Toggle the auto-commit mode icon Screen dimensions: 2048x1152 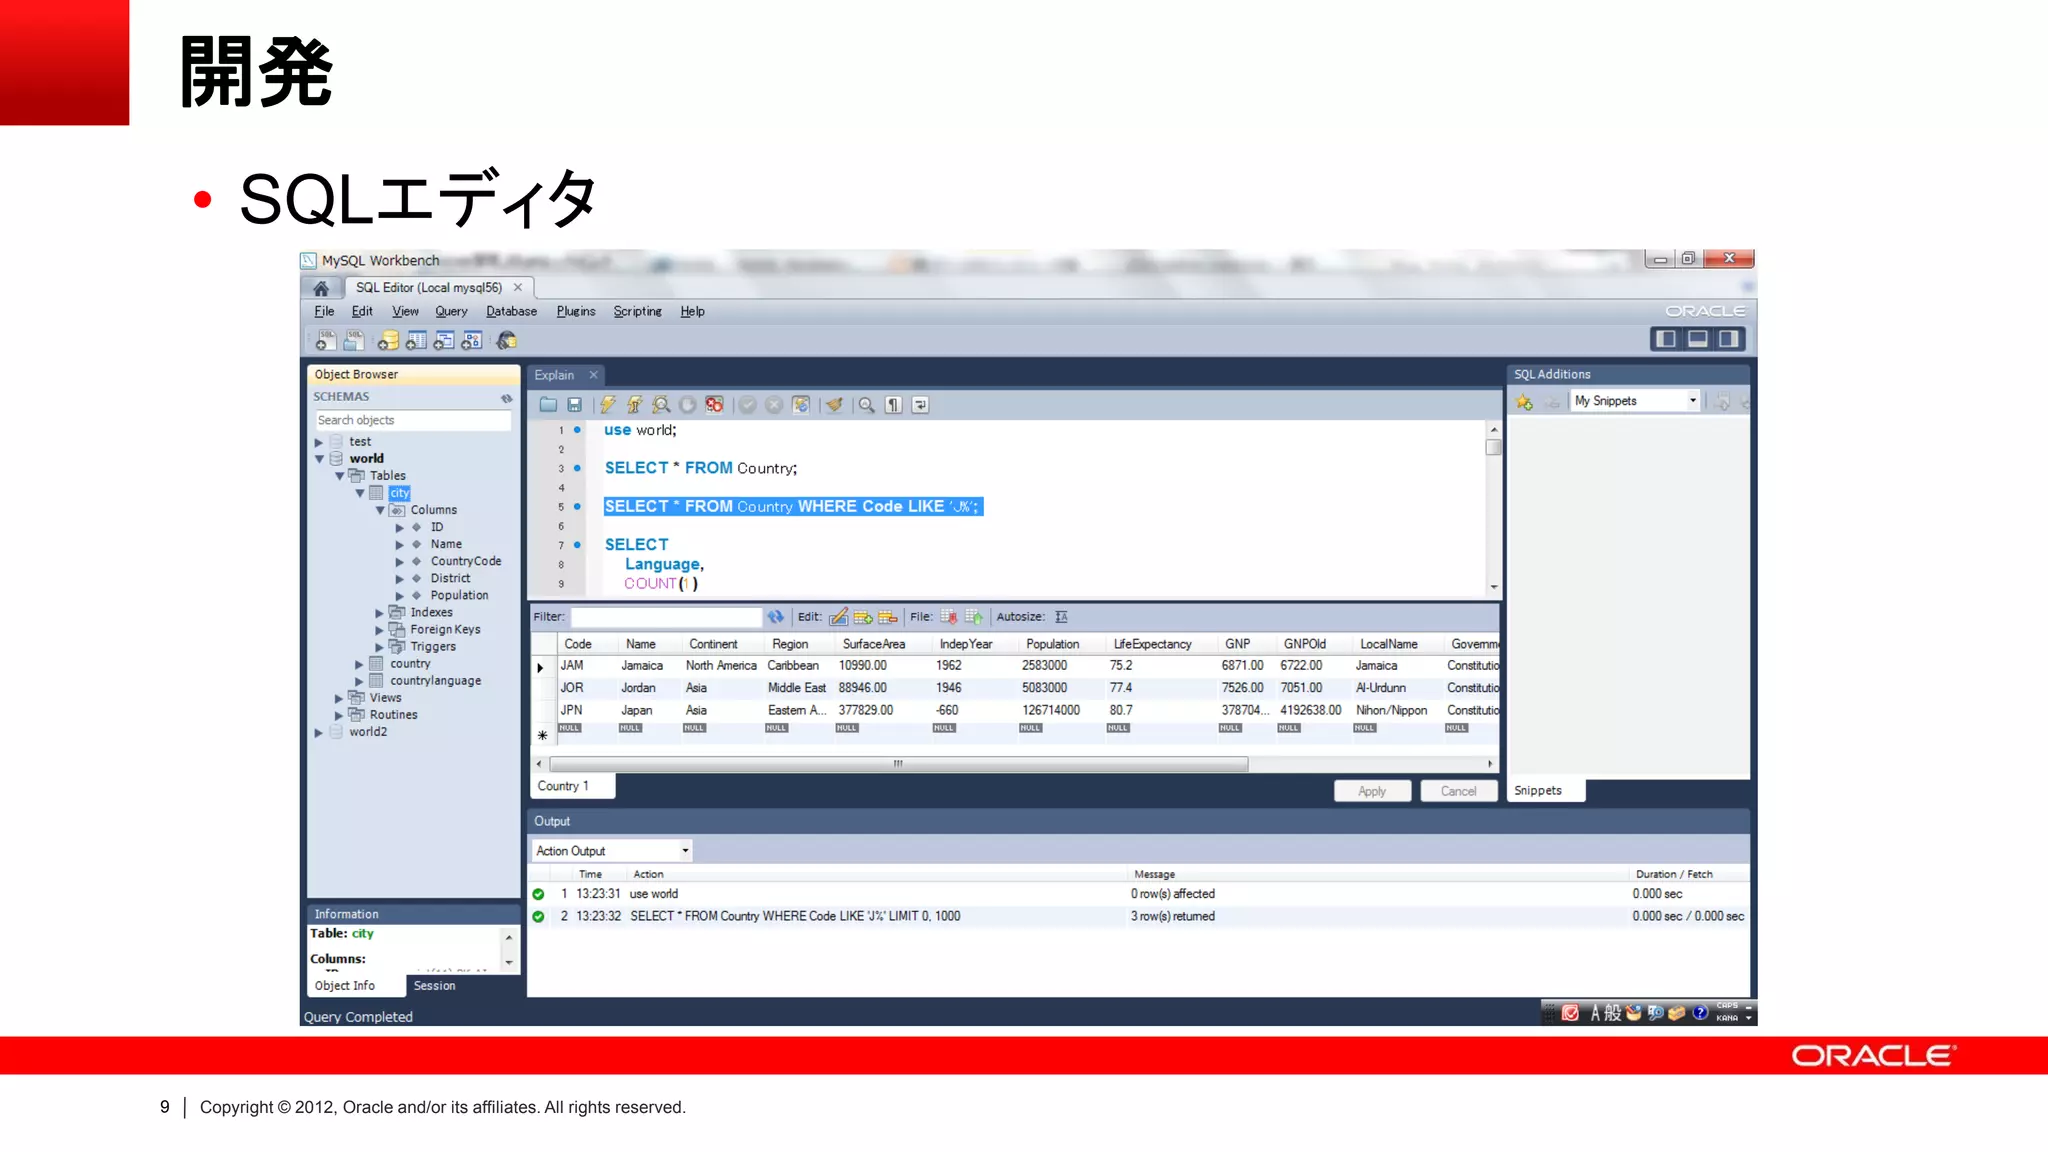point(801,405)
